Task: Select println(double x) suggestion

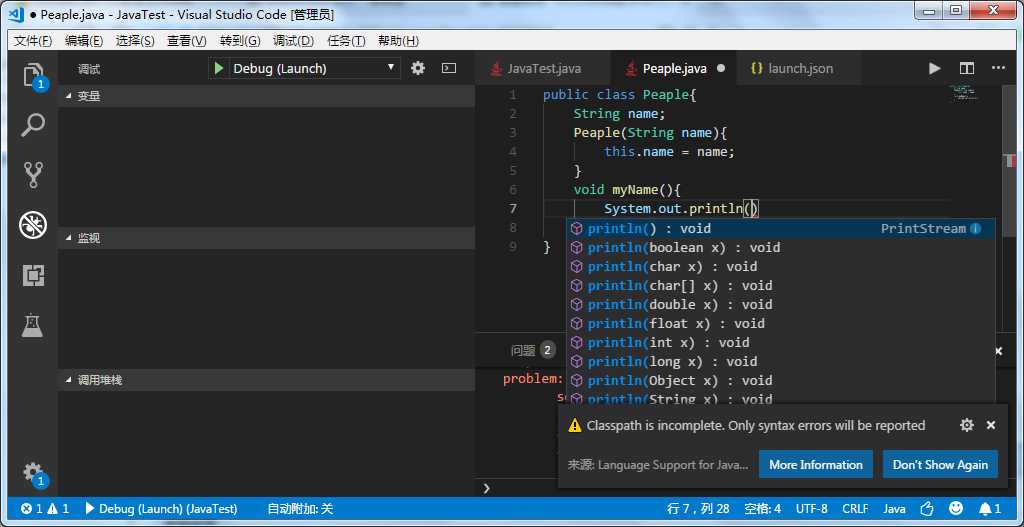Action: pyautogui.click(x=780, y=304)
